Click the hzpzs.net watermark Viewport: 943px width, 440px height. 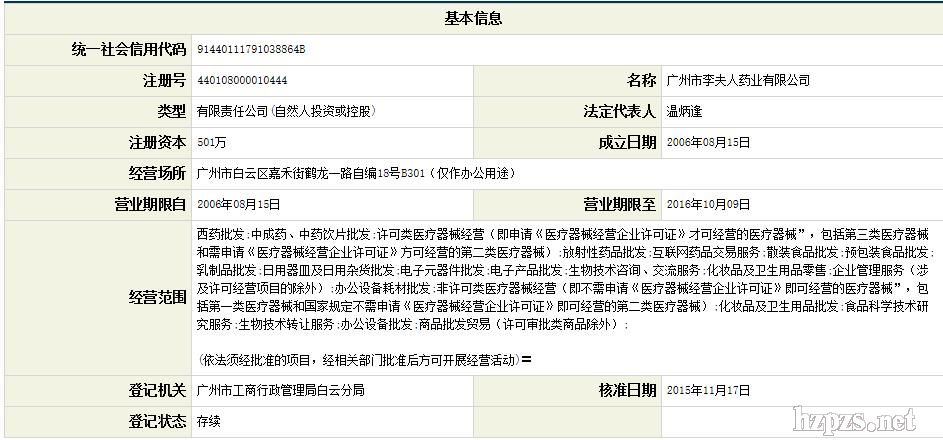[854, 418]
